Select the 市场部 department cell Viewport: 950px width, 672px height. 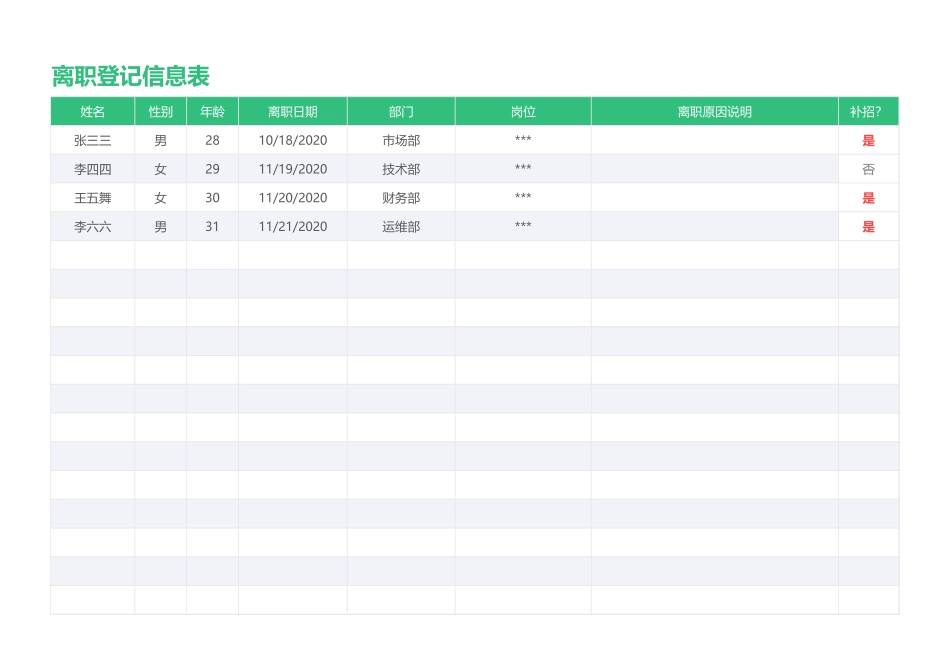[x=400, y=140]
